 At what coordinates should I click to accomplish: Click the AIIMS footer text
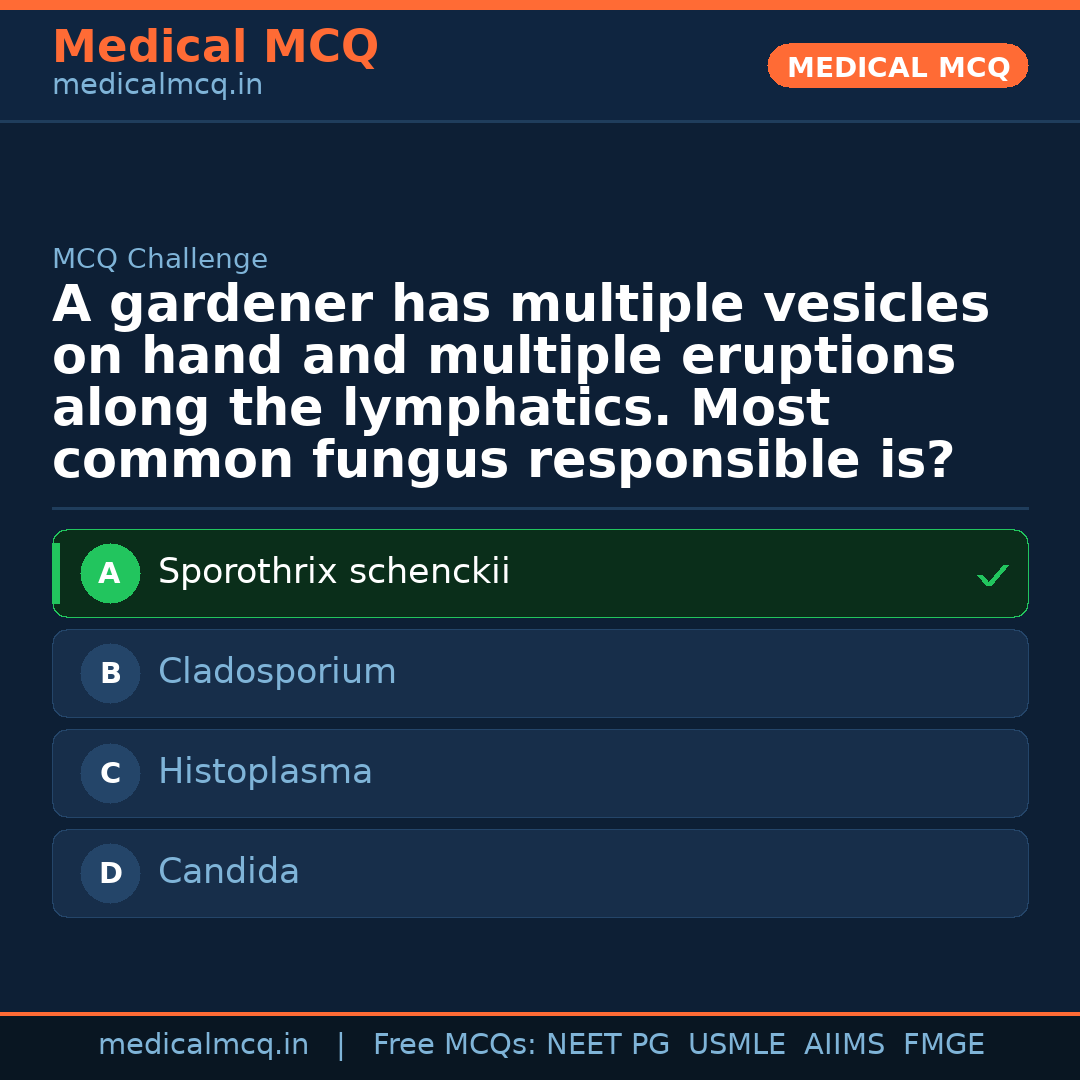tap(844, 1045)
